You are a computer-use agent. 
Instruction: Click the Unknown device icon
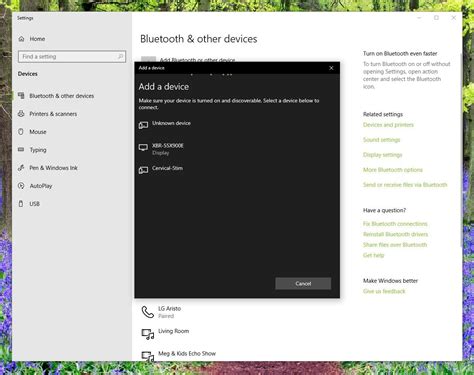[143, 125]
